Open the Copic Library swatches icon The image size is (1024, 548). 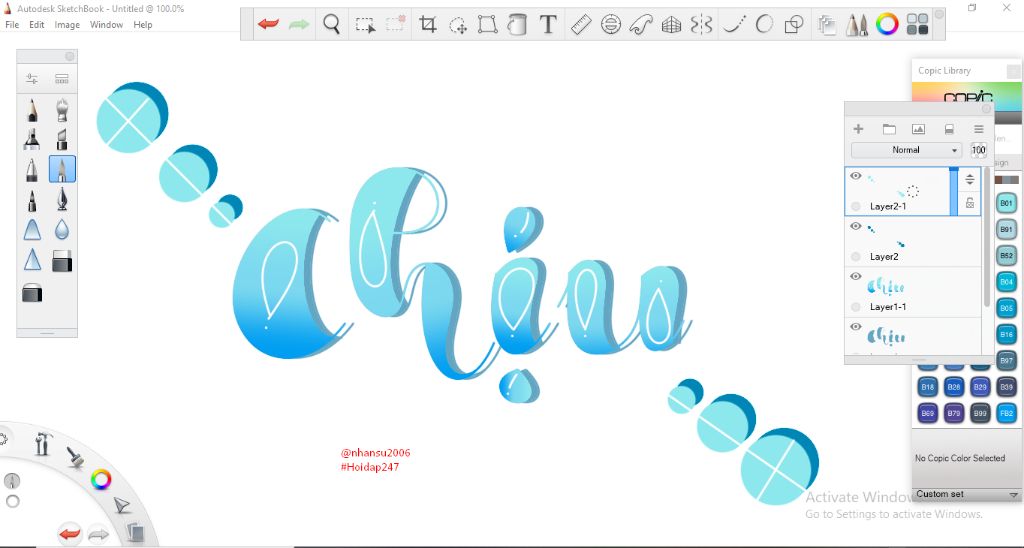tap(918, 25)
